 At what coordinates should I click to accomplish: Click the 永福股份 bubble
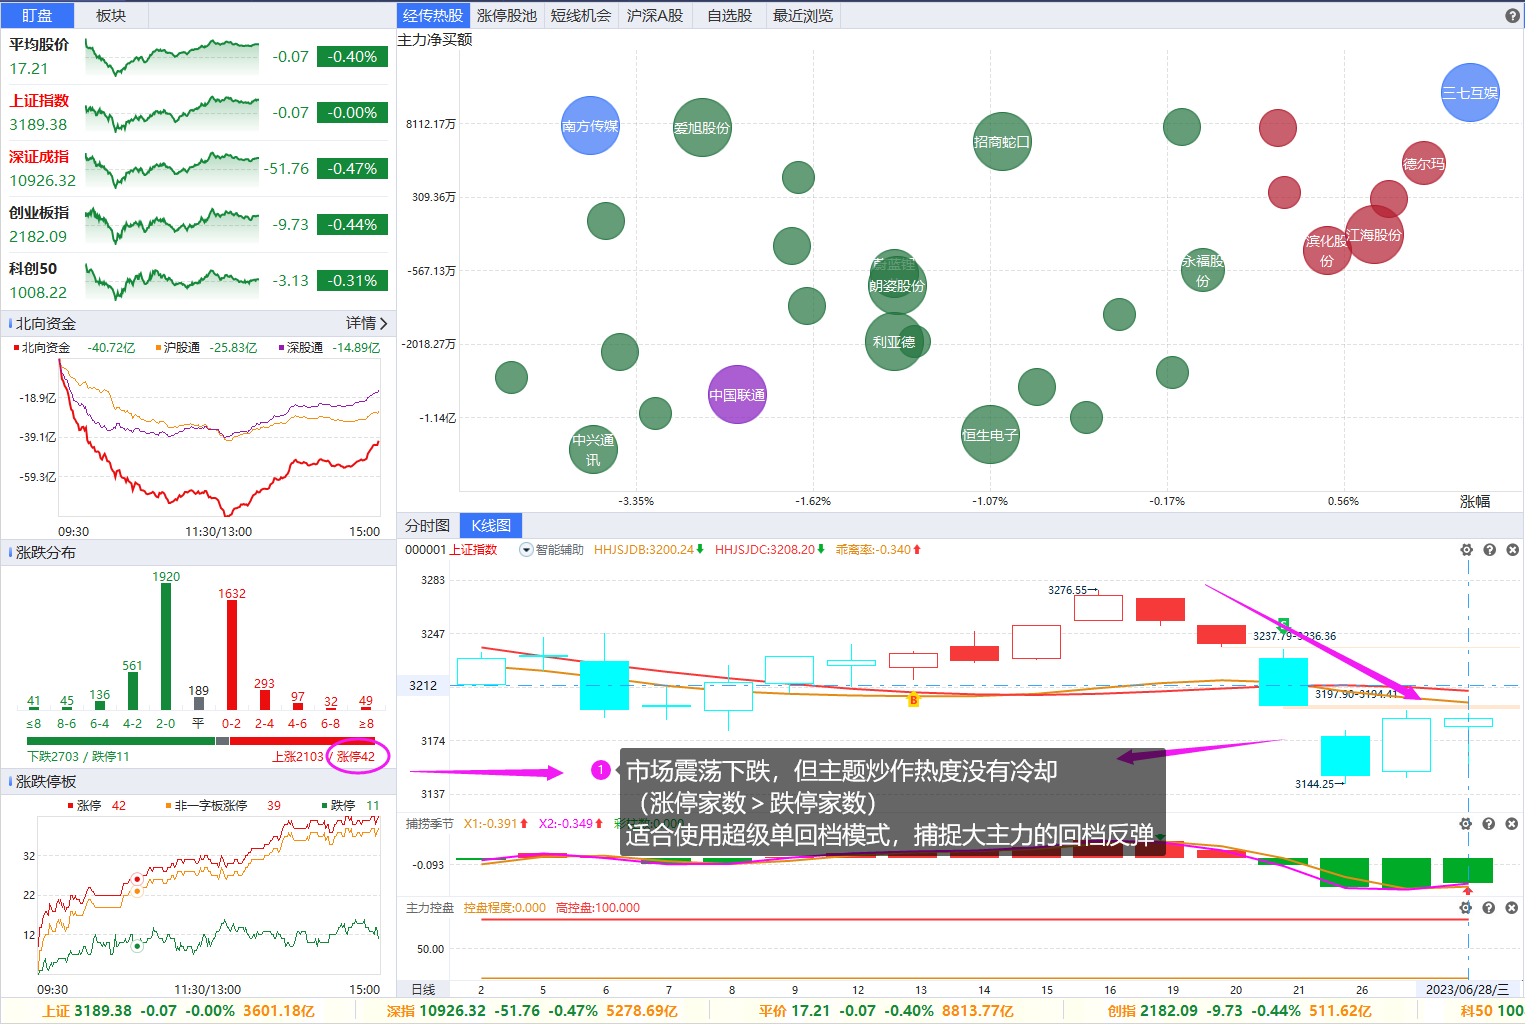(x=1203, y=270)
